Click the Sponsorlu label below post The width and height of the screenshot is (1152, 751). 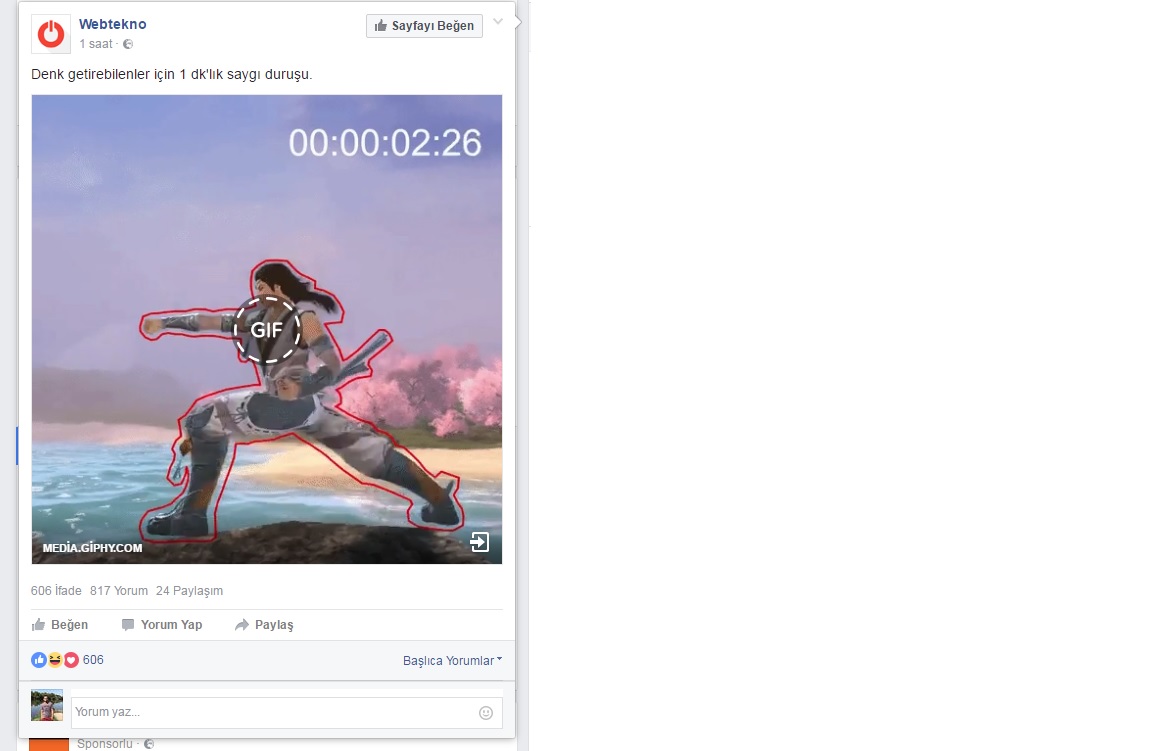point(105,744)
